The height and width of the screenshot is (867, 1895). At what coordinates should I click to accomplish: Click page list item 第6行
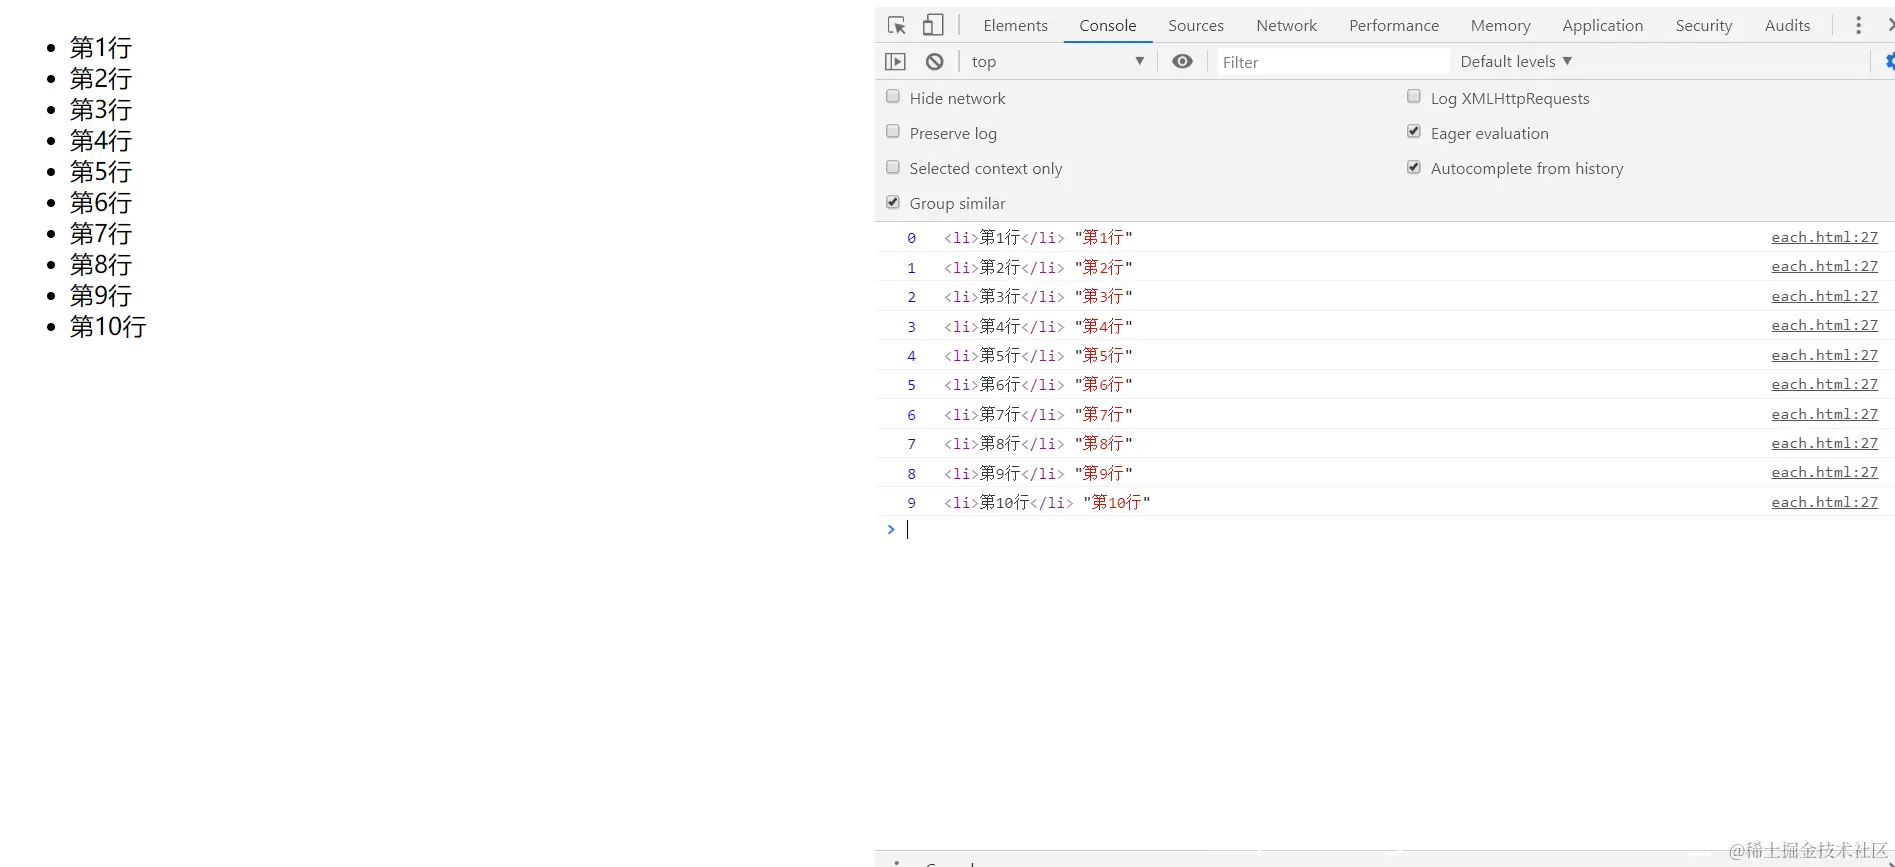pos(100,203)
